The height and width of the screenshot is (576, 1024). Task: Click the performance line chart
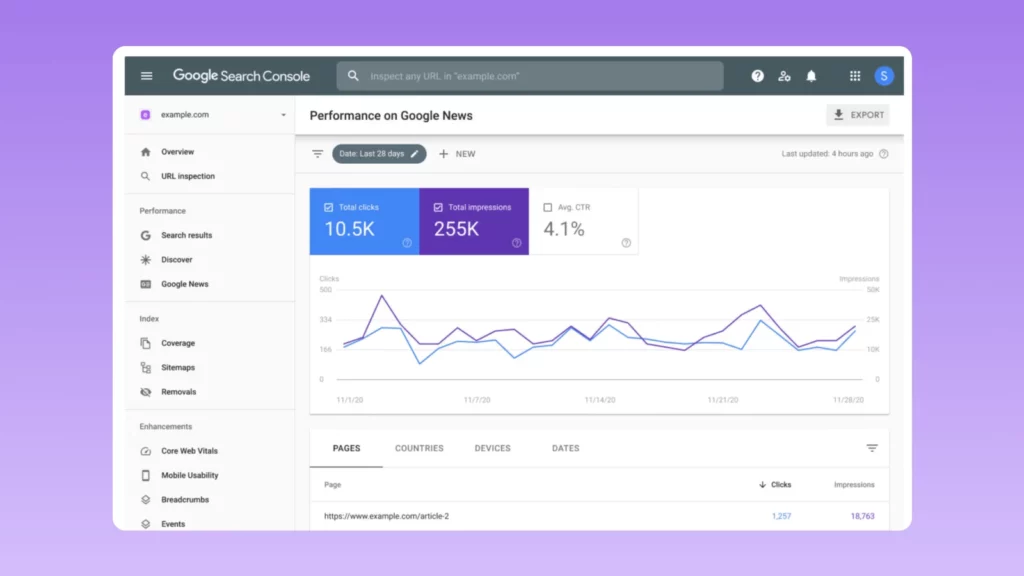coord(600,337)
